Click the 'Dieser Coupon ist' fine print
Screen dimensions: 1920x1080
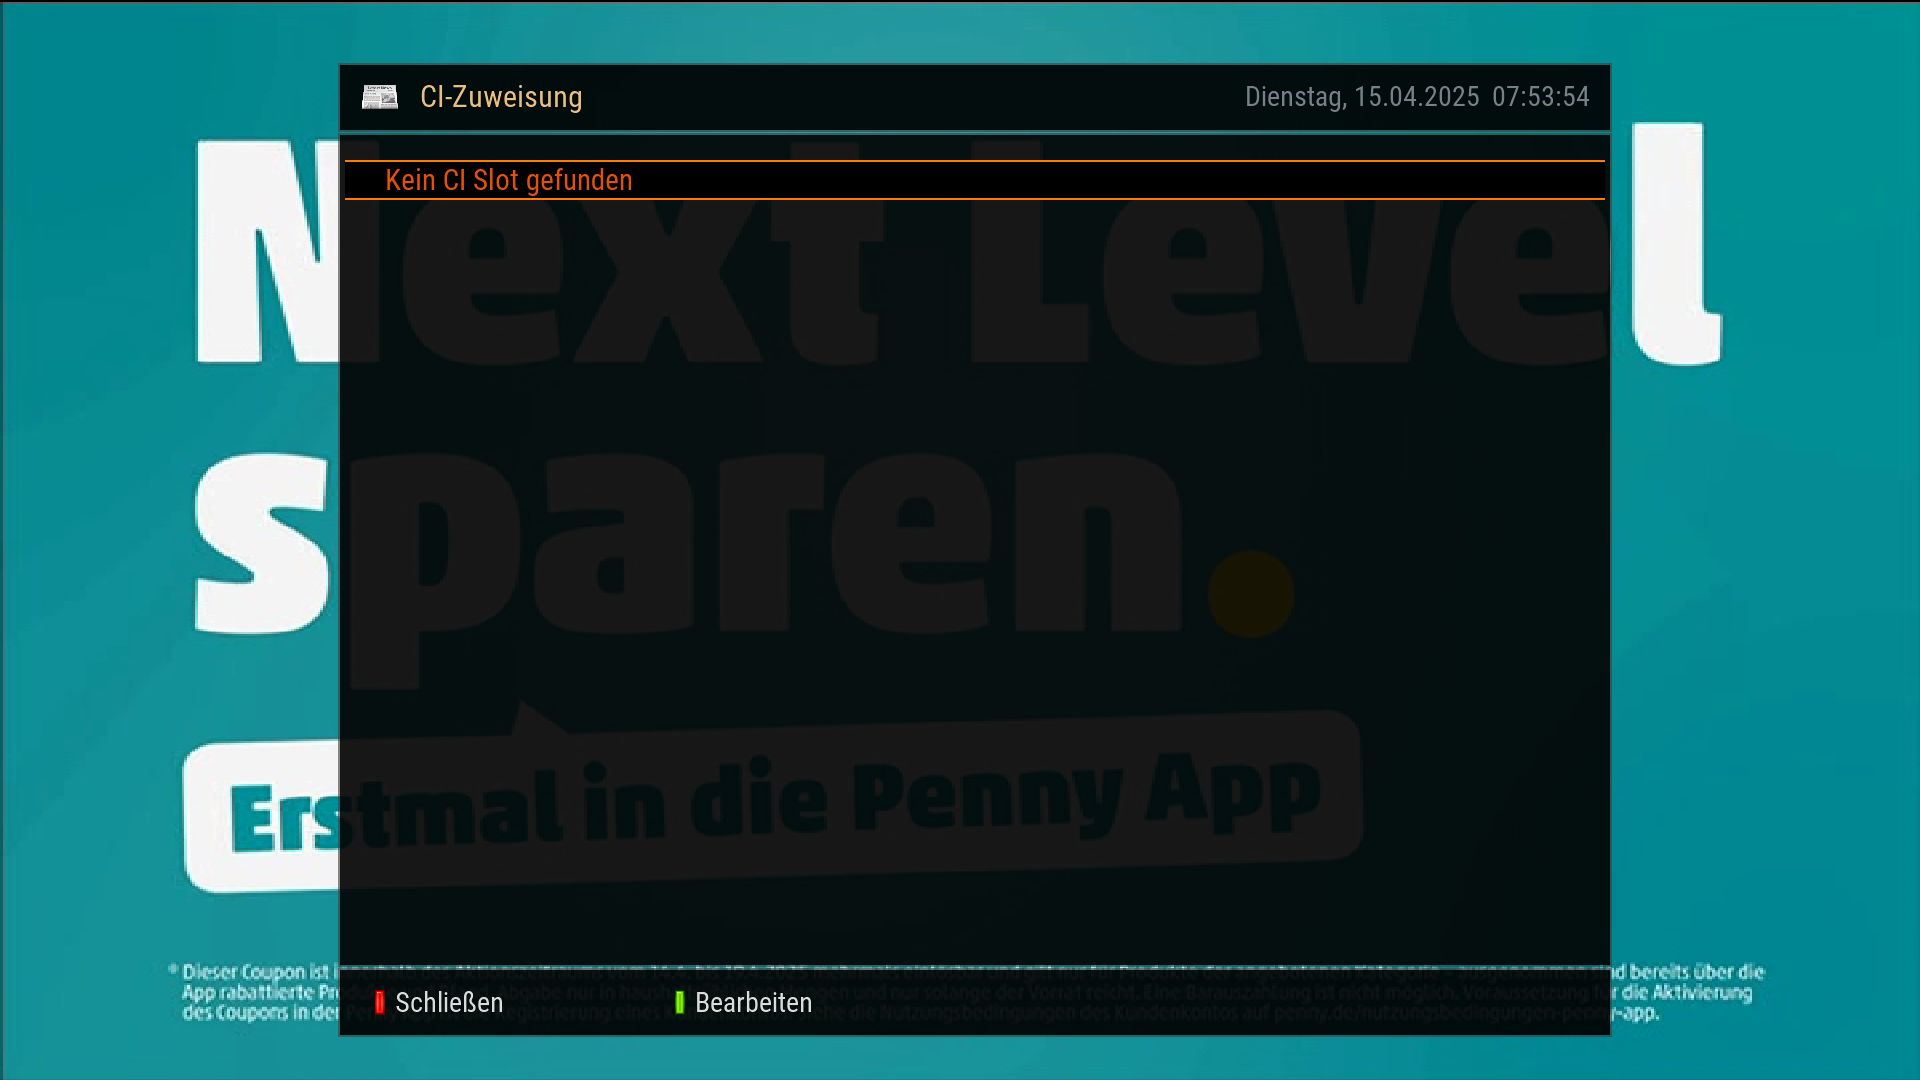255,972
